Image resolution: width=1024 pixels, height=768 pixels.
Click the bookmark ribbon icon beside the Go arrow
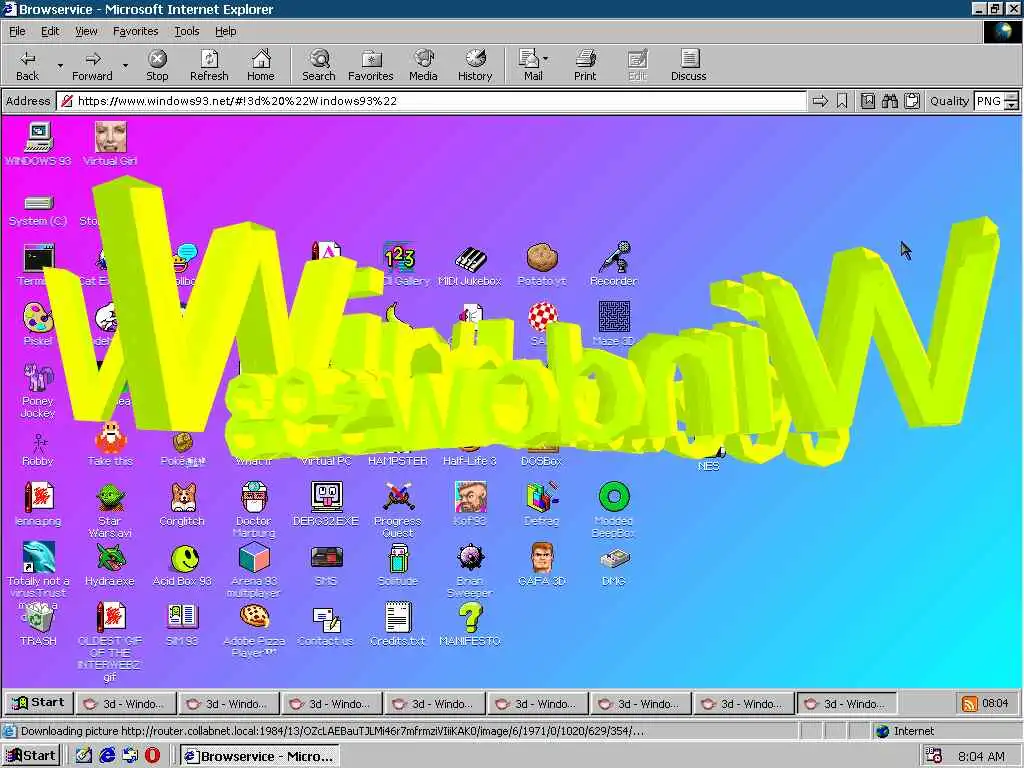pos(842,101)
